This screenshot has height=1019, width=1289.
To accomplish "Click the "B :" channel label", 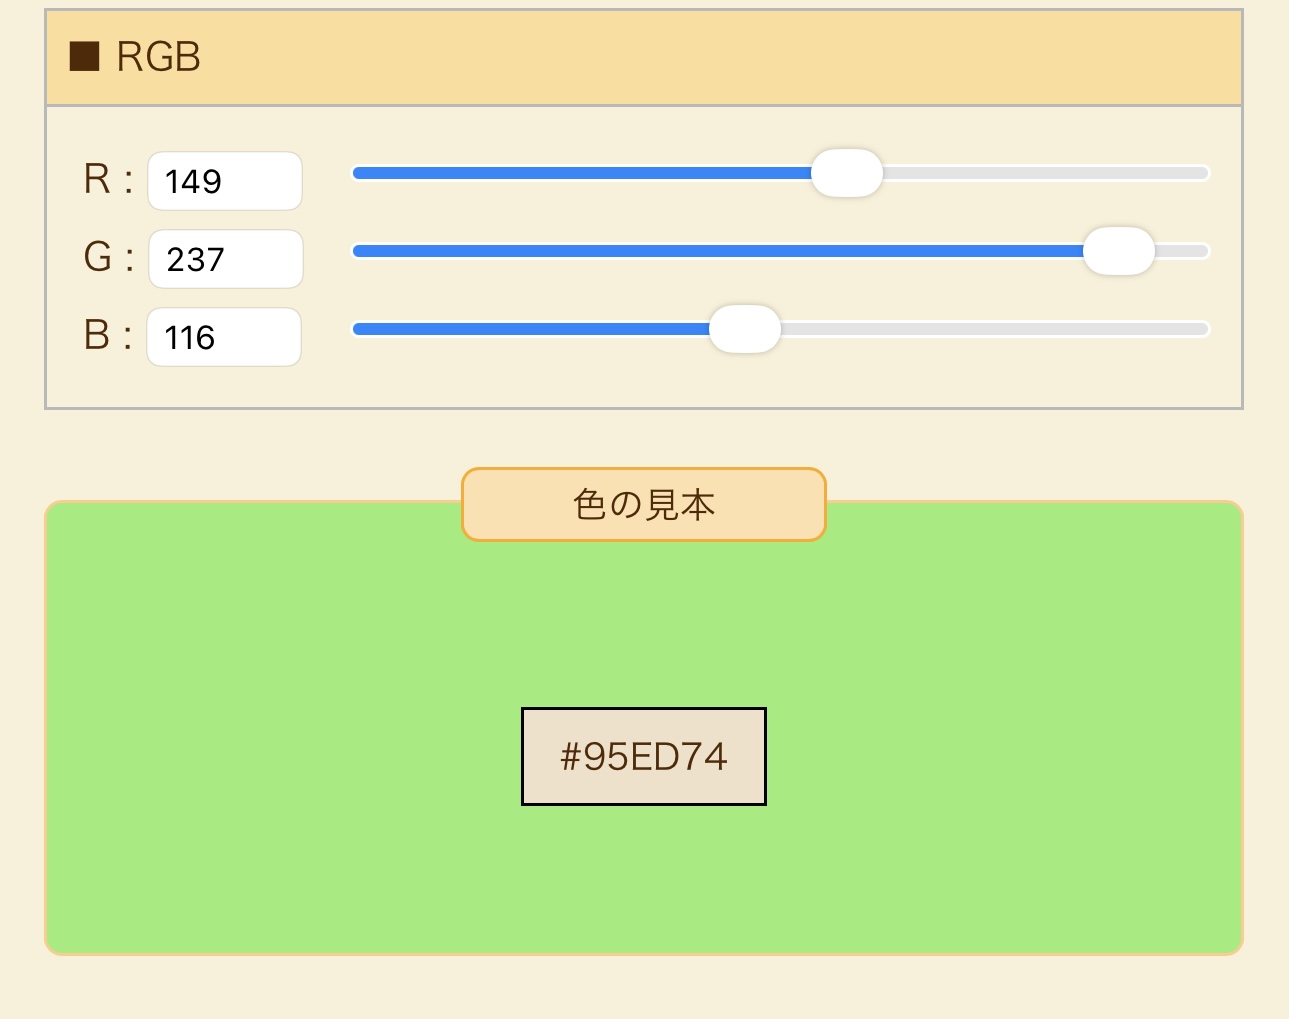I will [108, 336].
